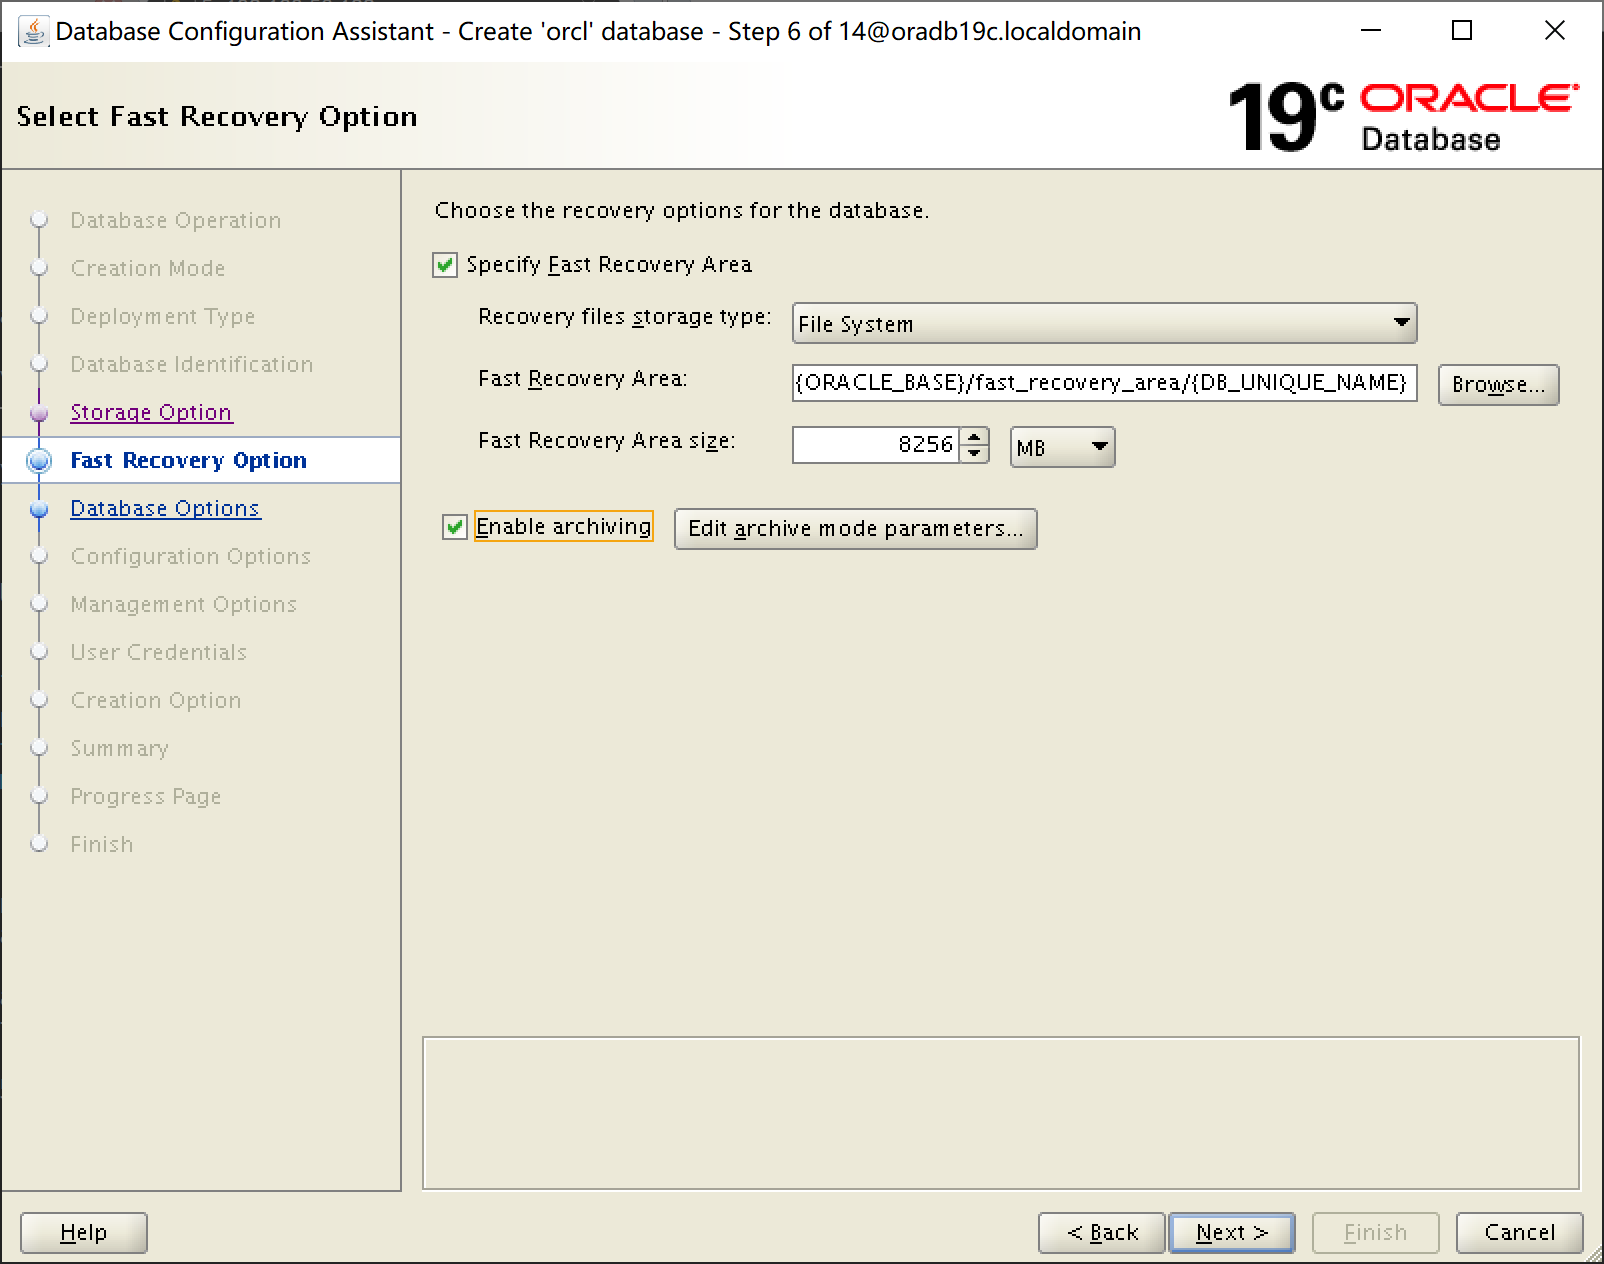Click the Fast Recovery Option step bullet
The image size is (1604, 1264).
pos(39,461)
